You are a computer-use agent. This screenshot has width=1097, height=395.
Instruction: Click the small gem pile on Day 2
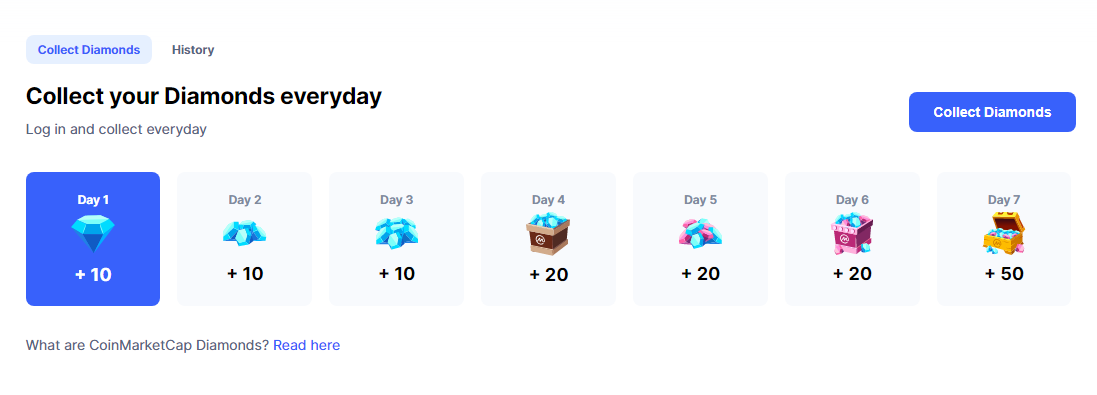tap(244, 233)
